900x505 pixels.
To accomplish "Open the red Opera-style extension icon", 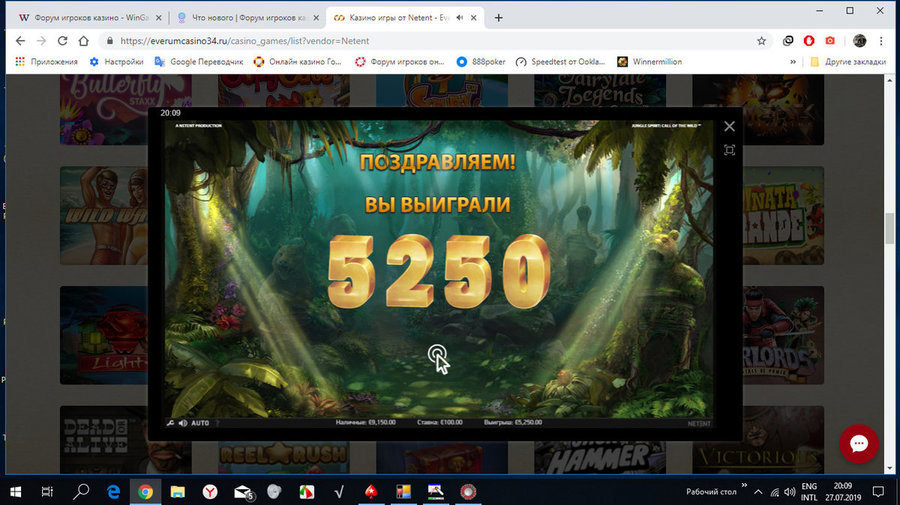I will point(809,41).
